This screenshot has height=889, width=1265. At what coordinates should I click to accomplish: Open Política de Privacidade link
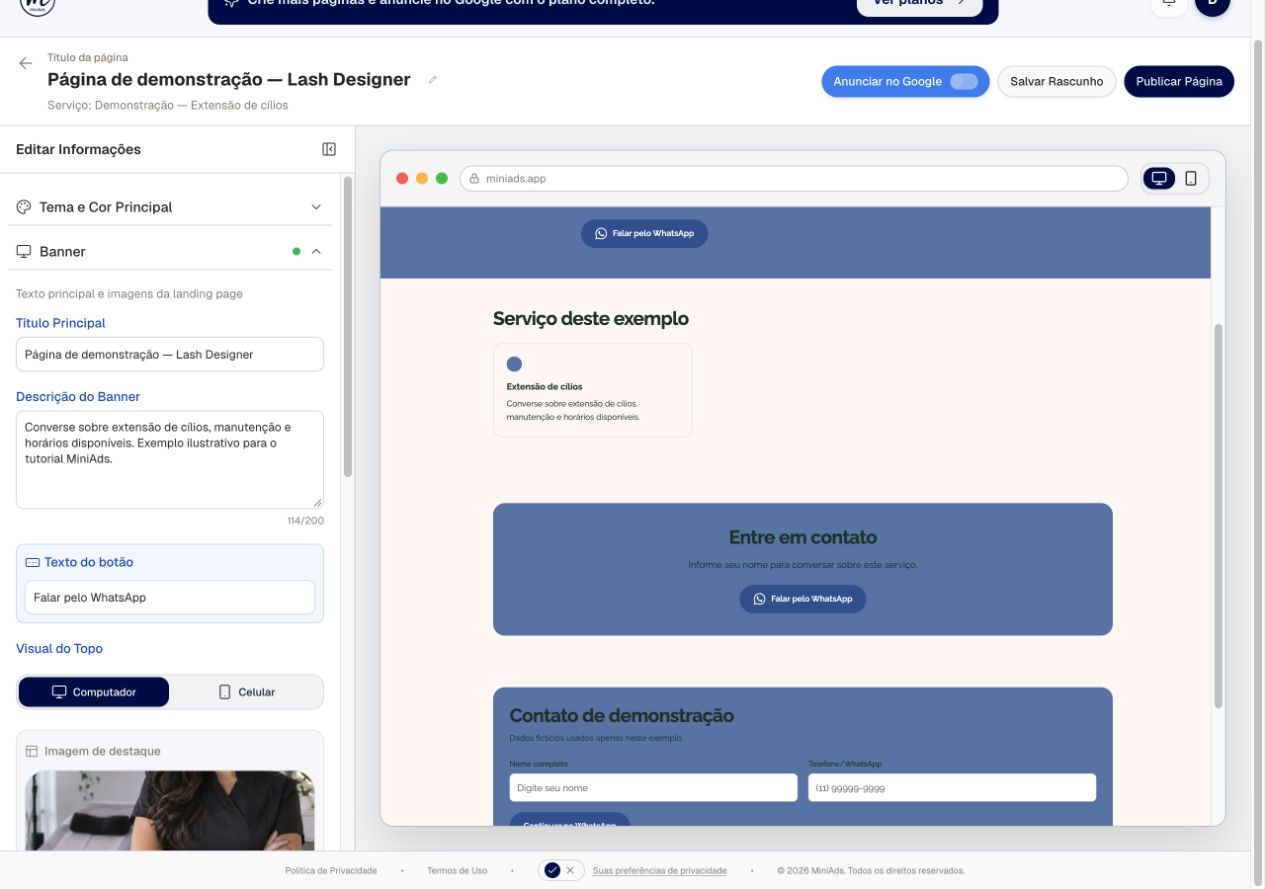[x=331, y=871]
